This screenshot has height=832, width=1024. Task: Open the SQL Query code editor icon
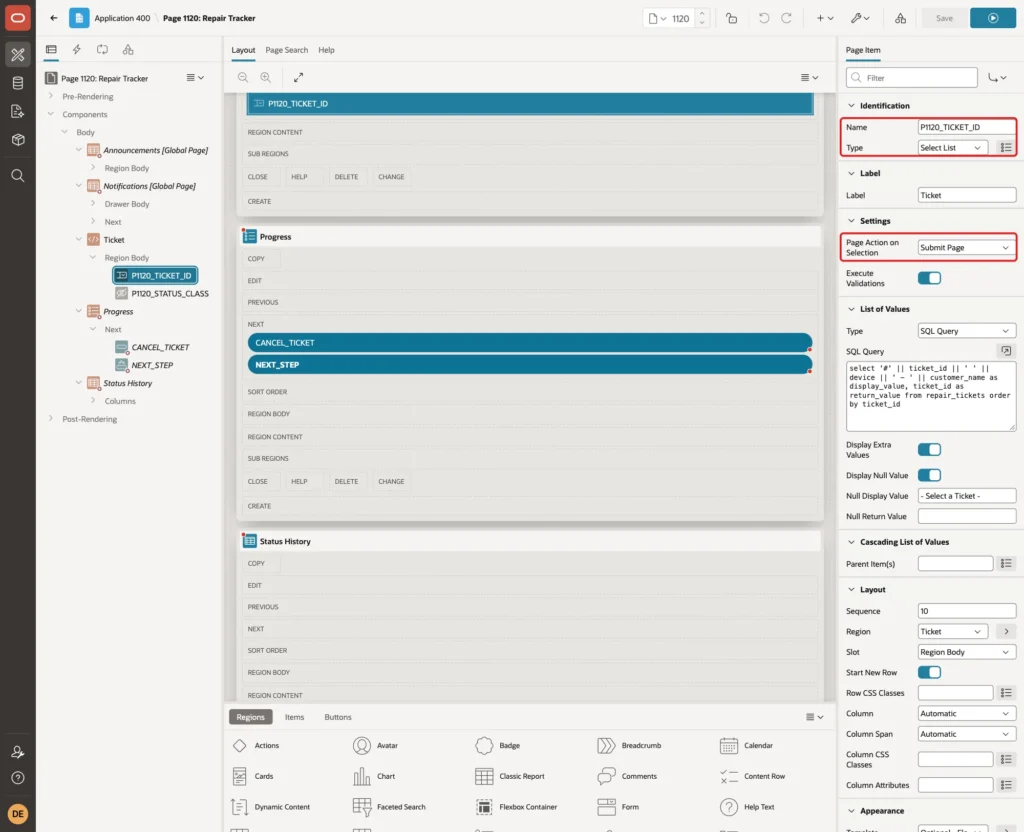1006,351
